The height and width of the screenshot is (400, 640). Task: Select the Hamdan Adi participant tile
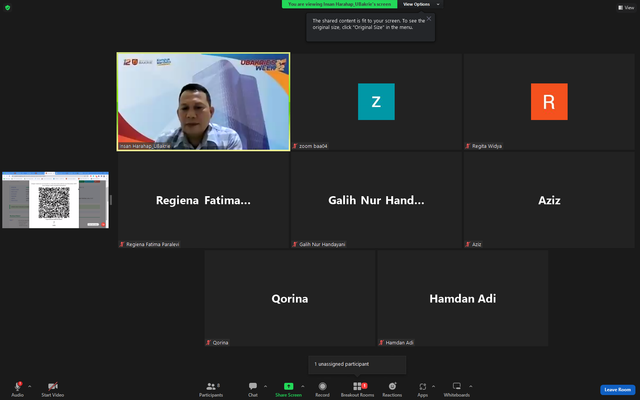pyautogui.click(x=462, y=298)
